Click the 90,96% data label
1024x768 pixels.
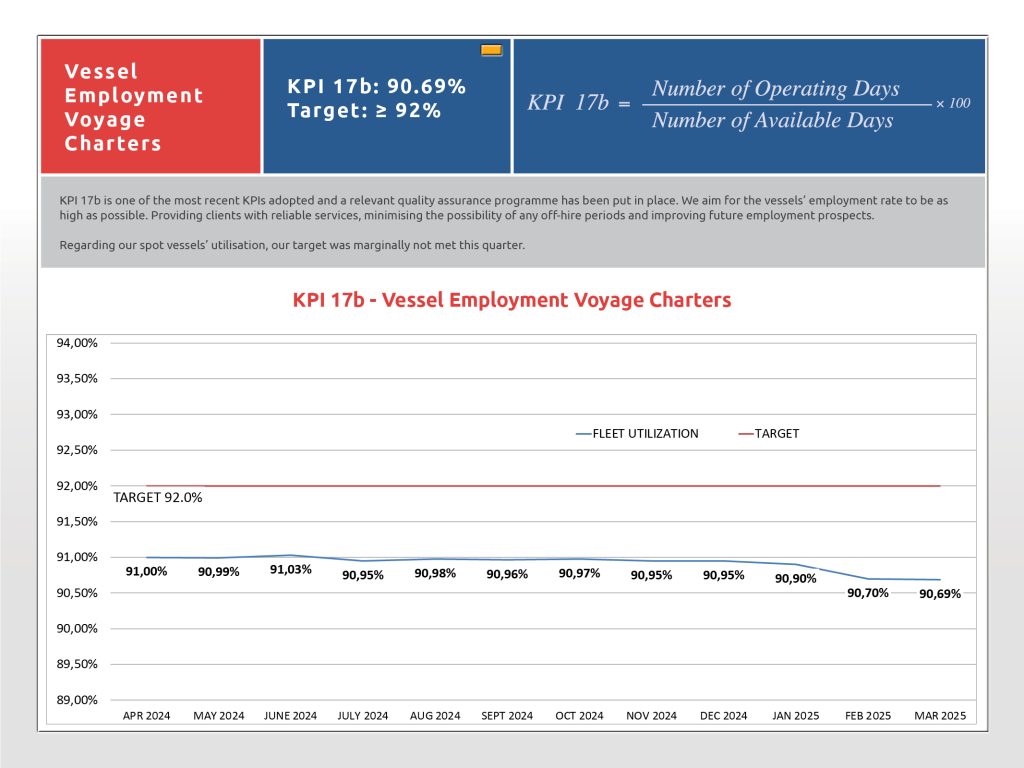pos(507,574)
